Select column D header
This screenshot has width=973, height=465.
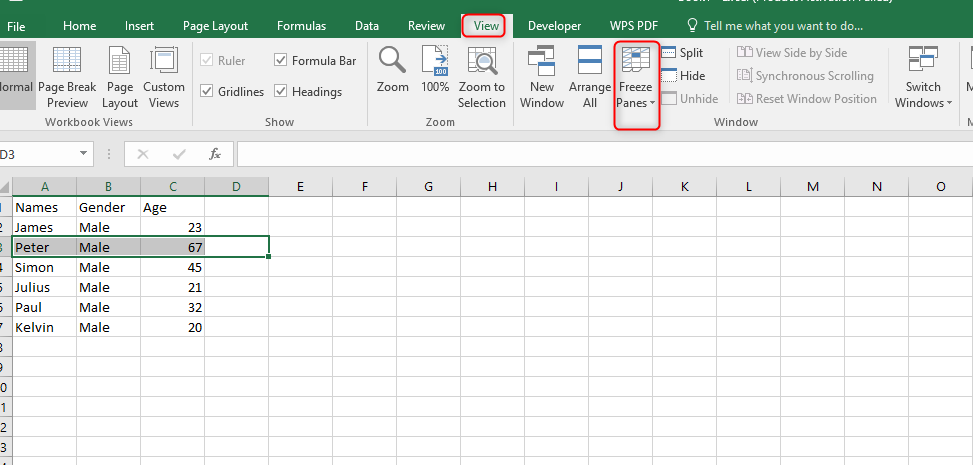tap(236, 186)
